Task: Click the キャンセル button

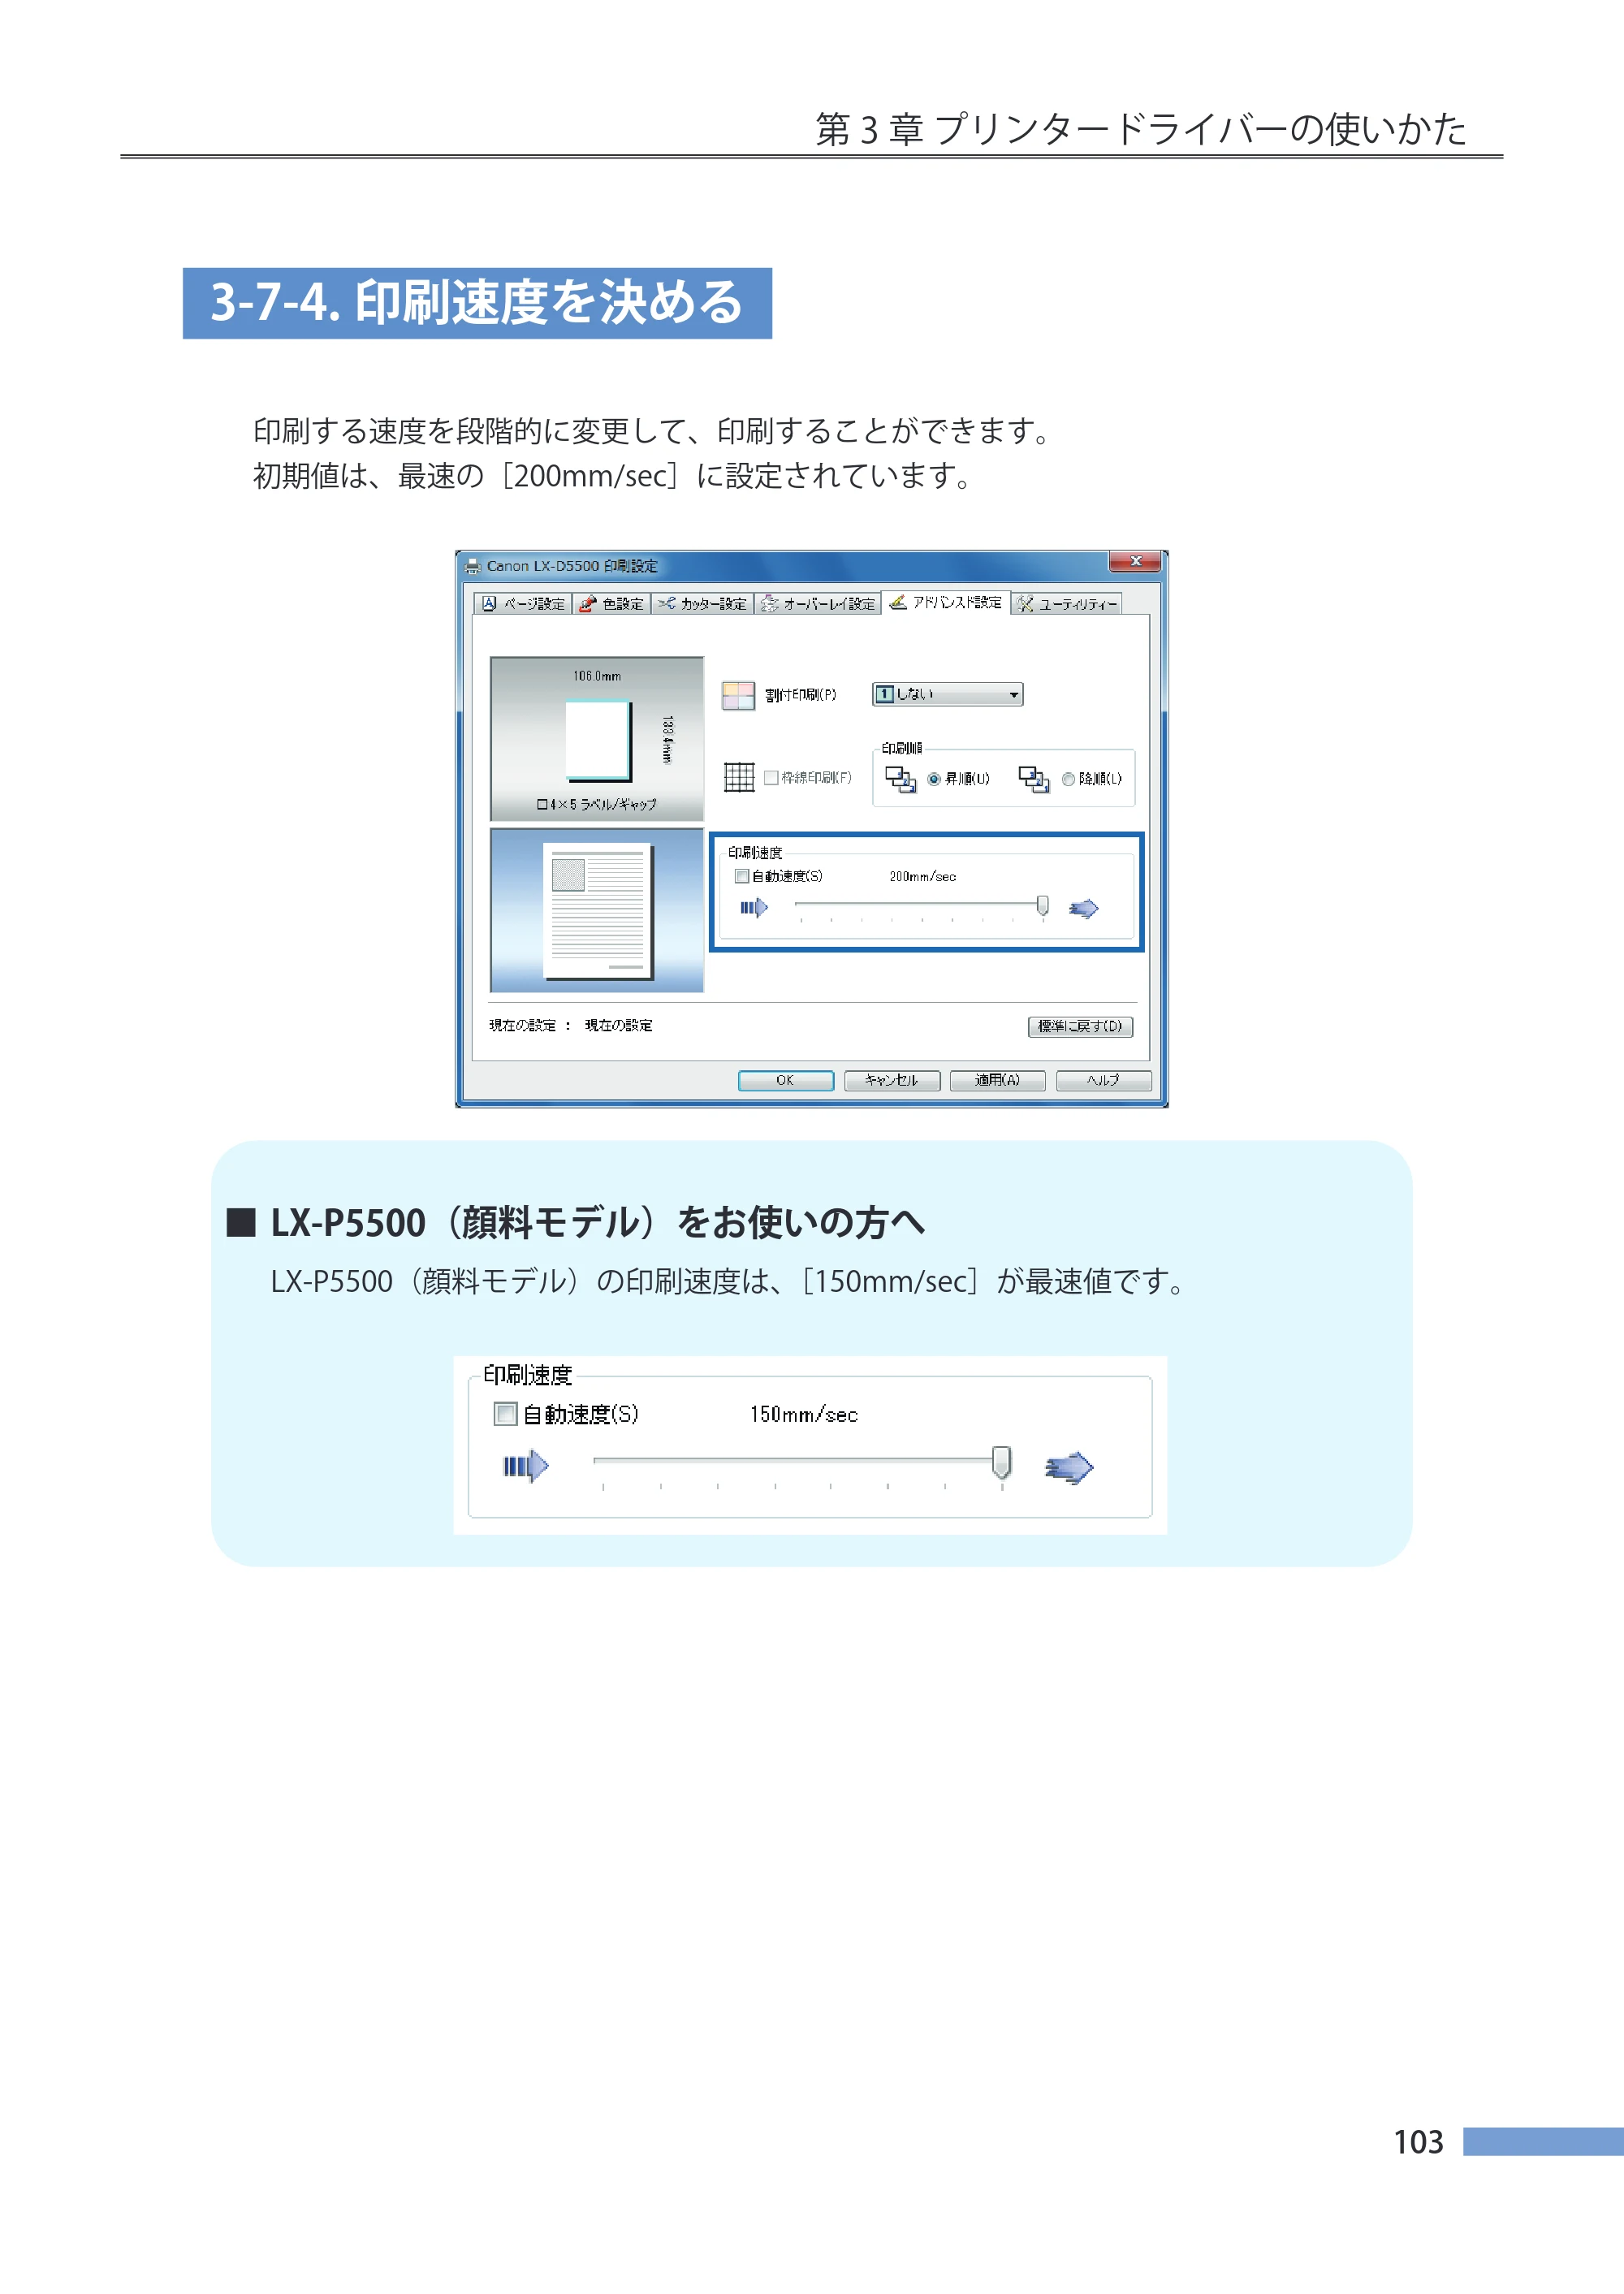Action: pyautogui.click(x=891, y=1080)
